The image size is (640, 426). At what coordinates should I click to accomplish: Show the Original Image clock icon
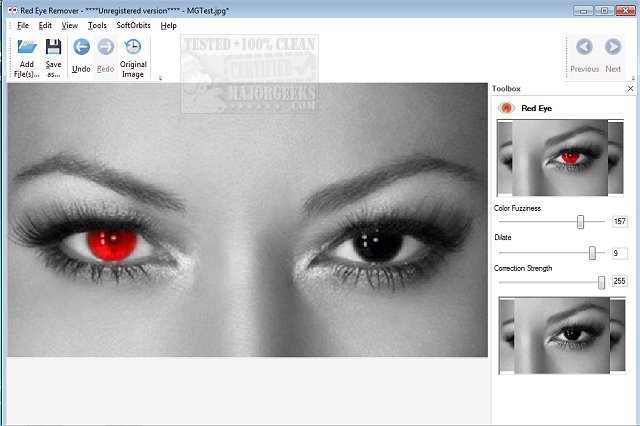click(x=133, y=47)
